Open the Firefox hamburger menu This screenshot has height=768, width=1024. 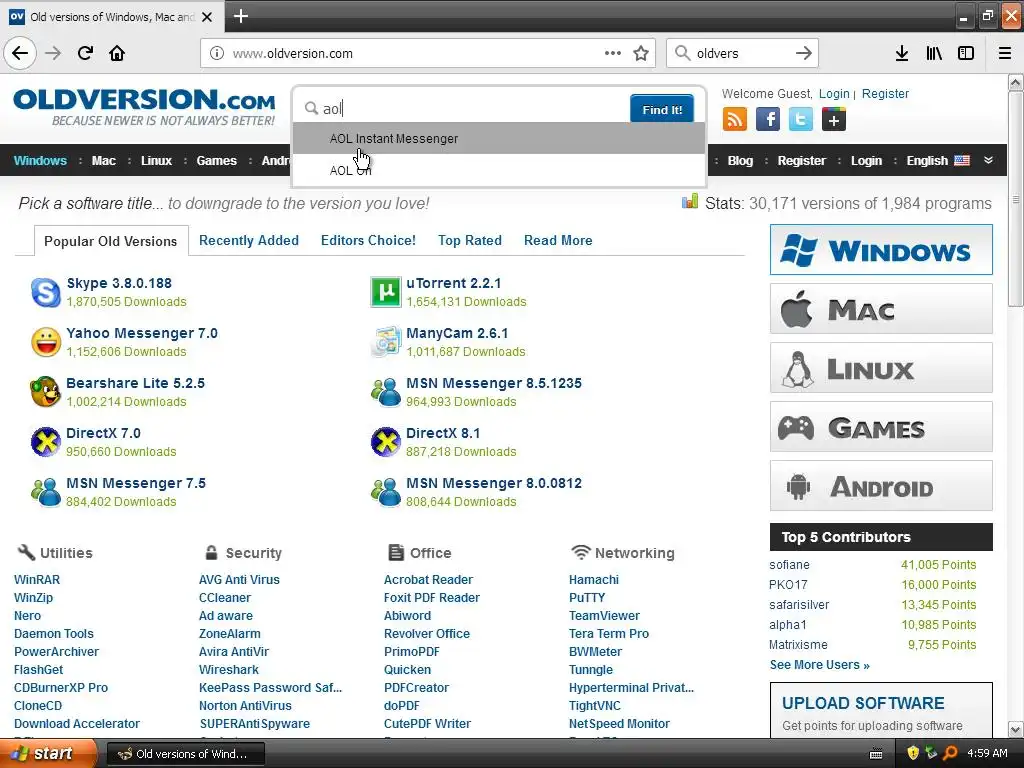tap(1005, 54)
